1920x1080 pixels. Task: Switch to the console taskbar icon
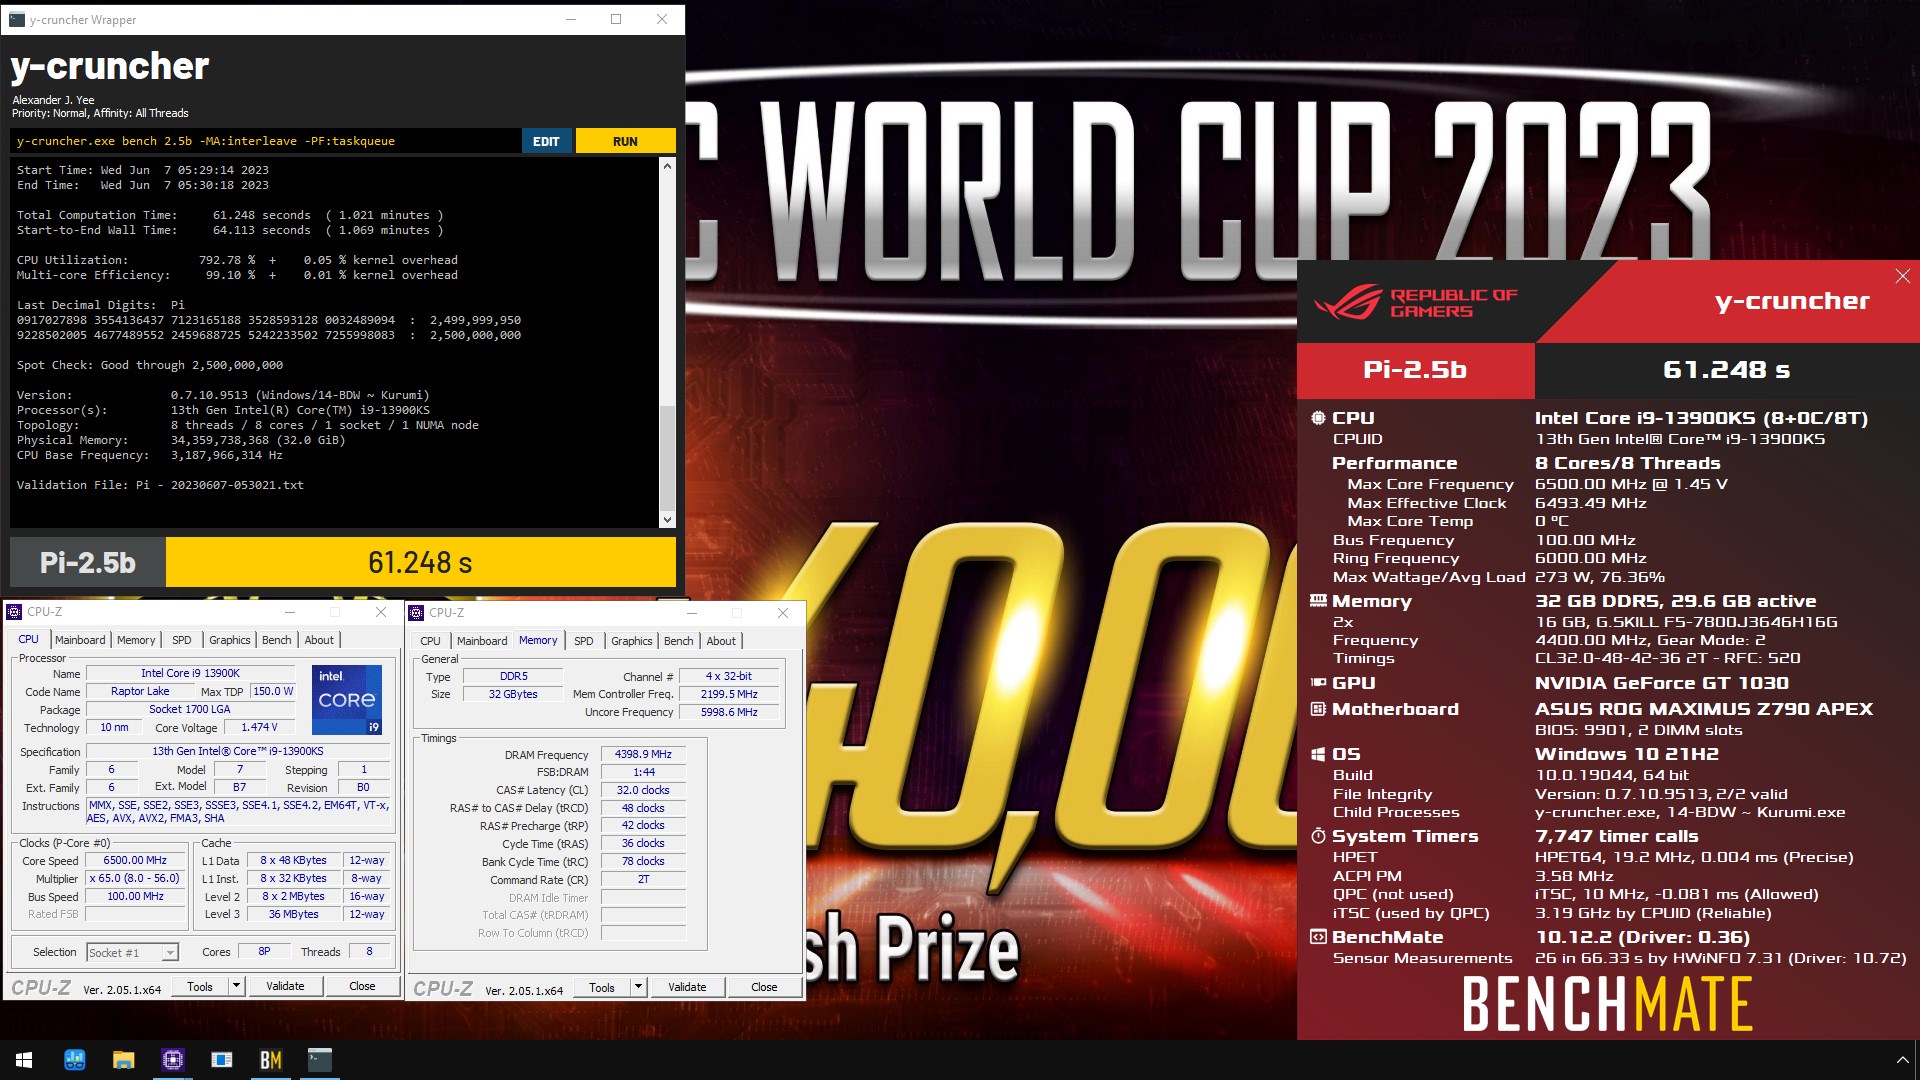(319, 1060)
